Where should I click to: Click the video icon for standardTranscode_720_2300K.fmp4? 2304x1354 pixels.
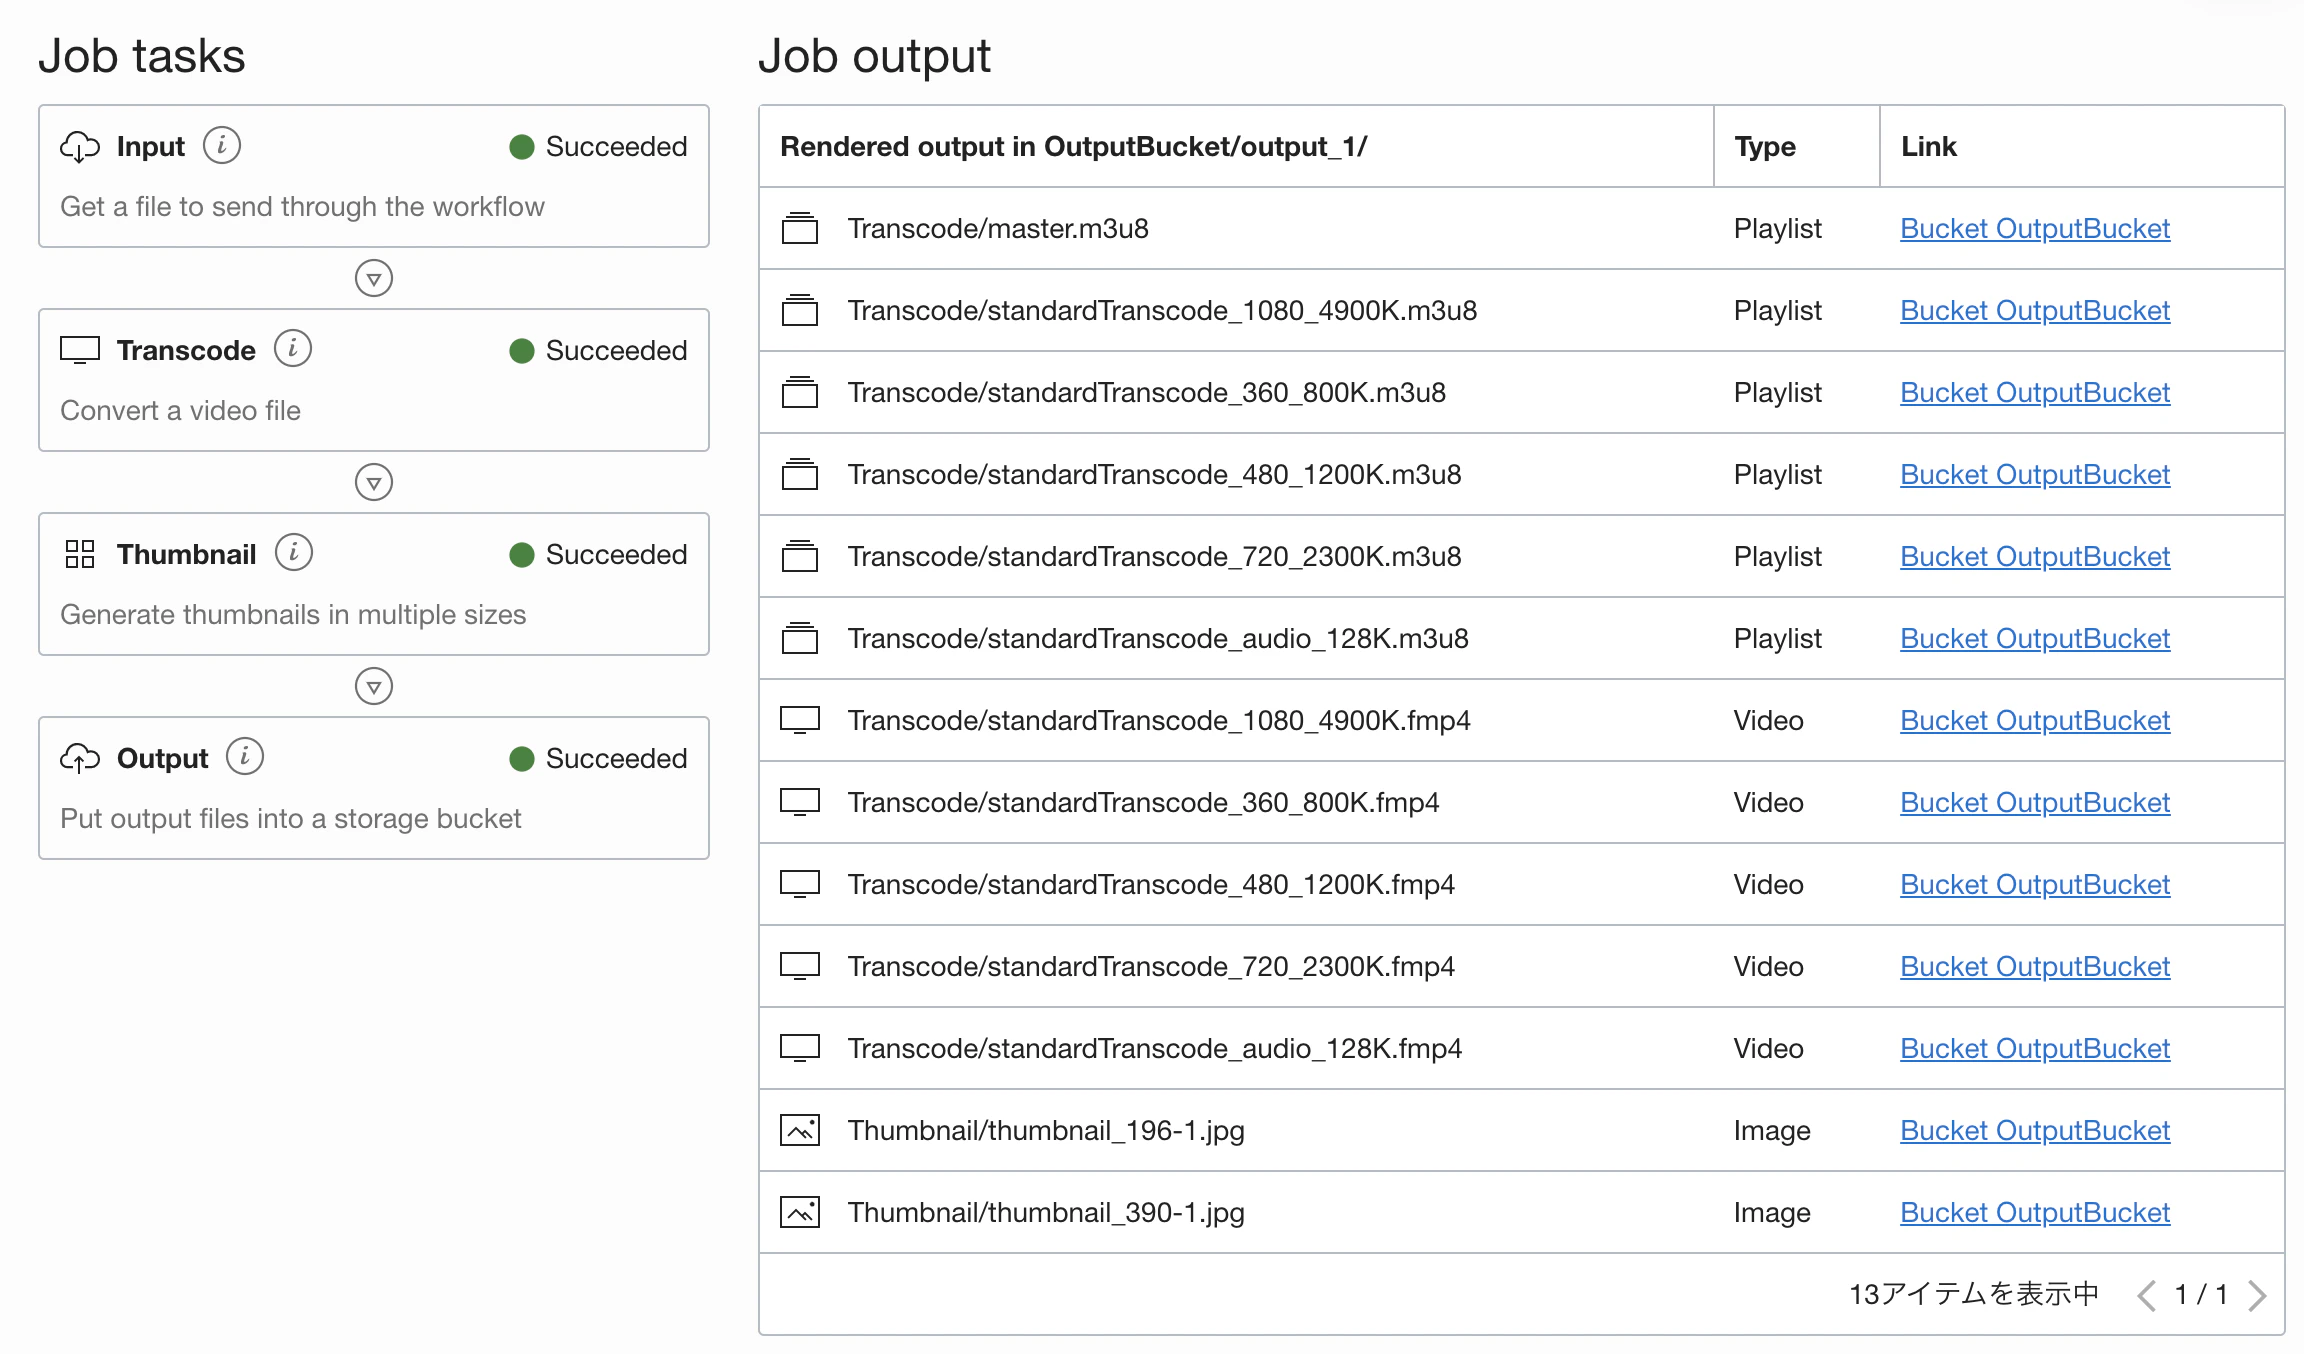pyautogui.click(x=800, y=966)
